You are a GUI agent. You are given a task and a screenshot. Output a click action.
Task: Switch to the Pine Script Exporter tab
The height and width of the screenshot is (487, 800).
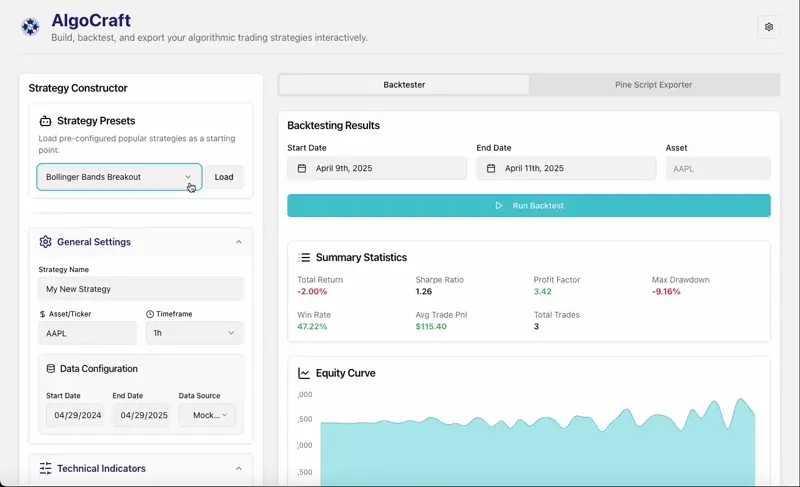(653, 85)
